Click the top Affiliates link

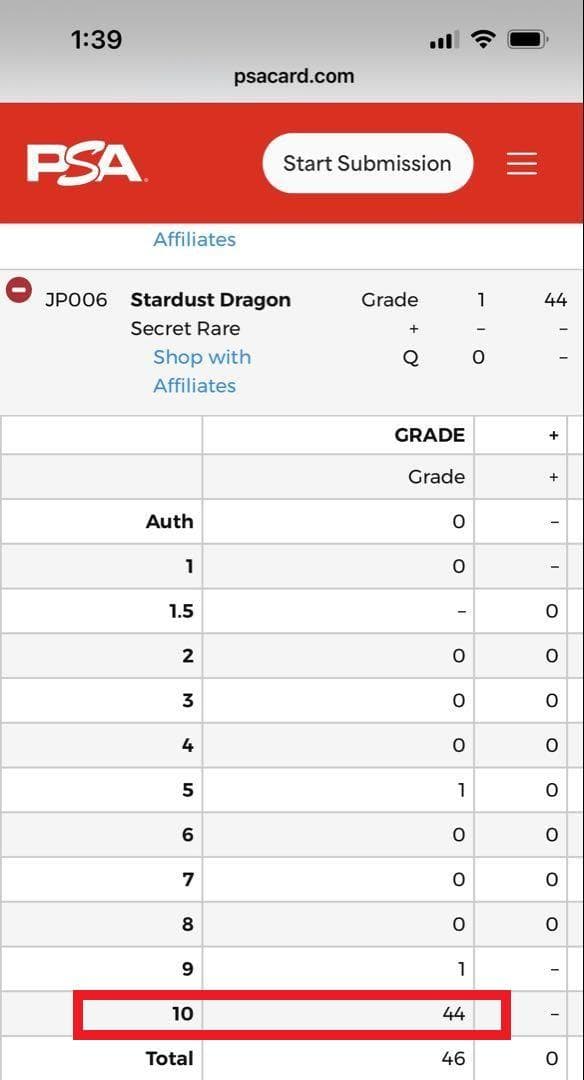coord(195,239)
